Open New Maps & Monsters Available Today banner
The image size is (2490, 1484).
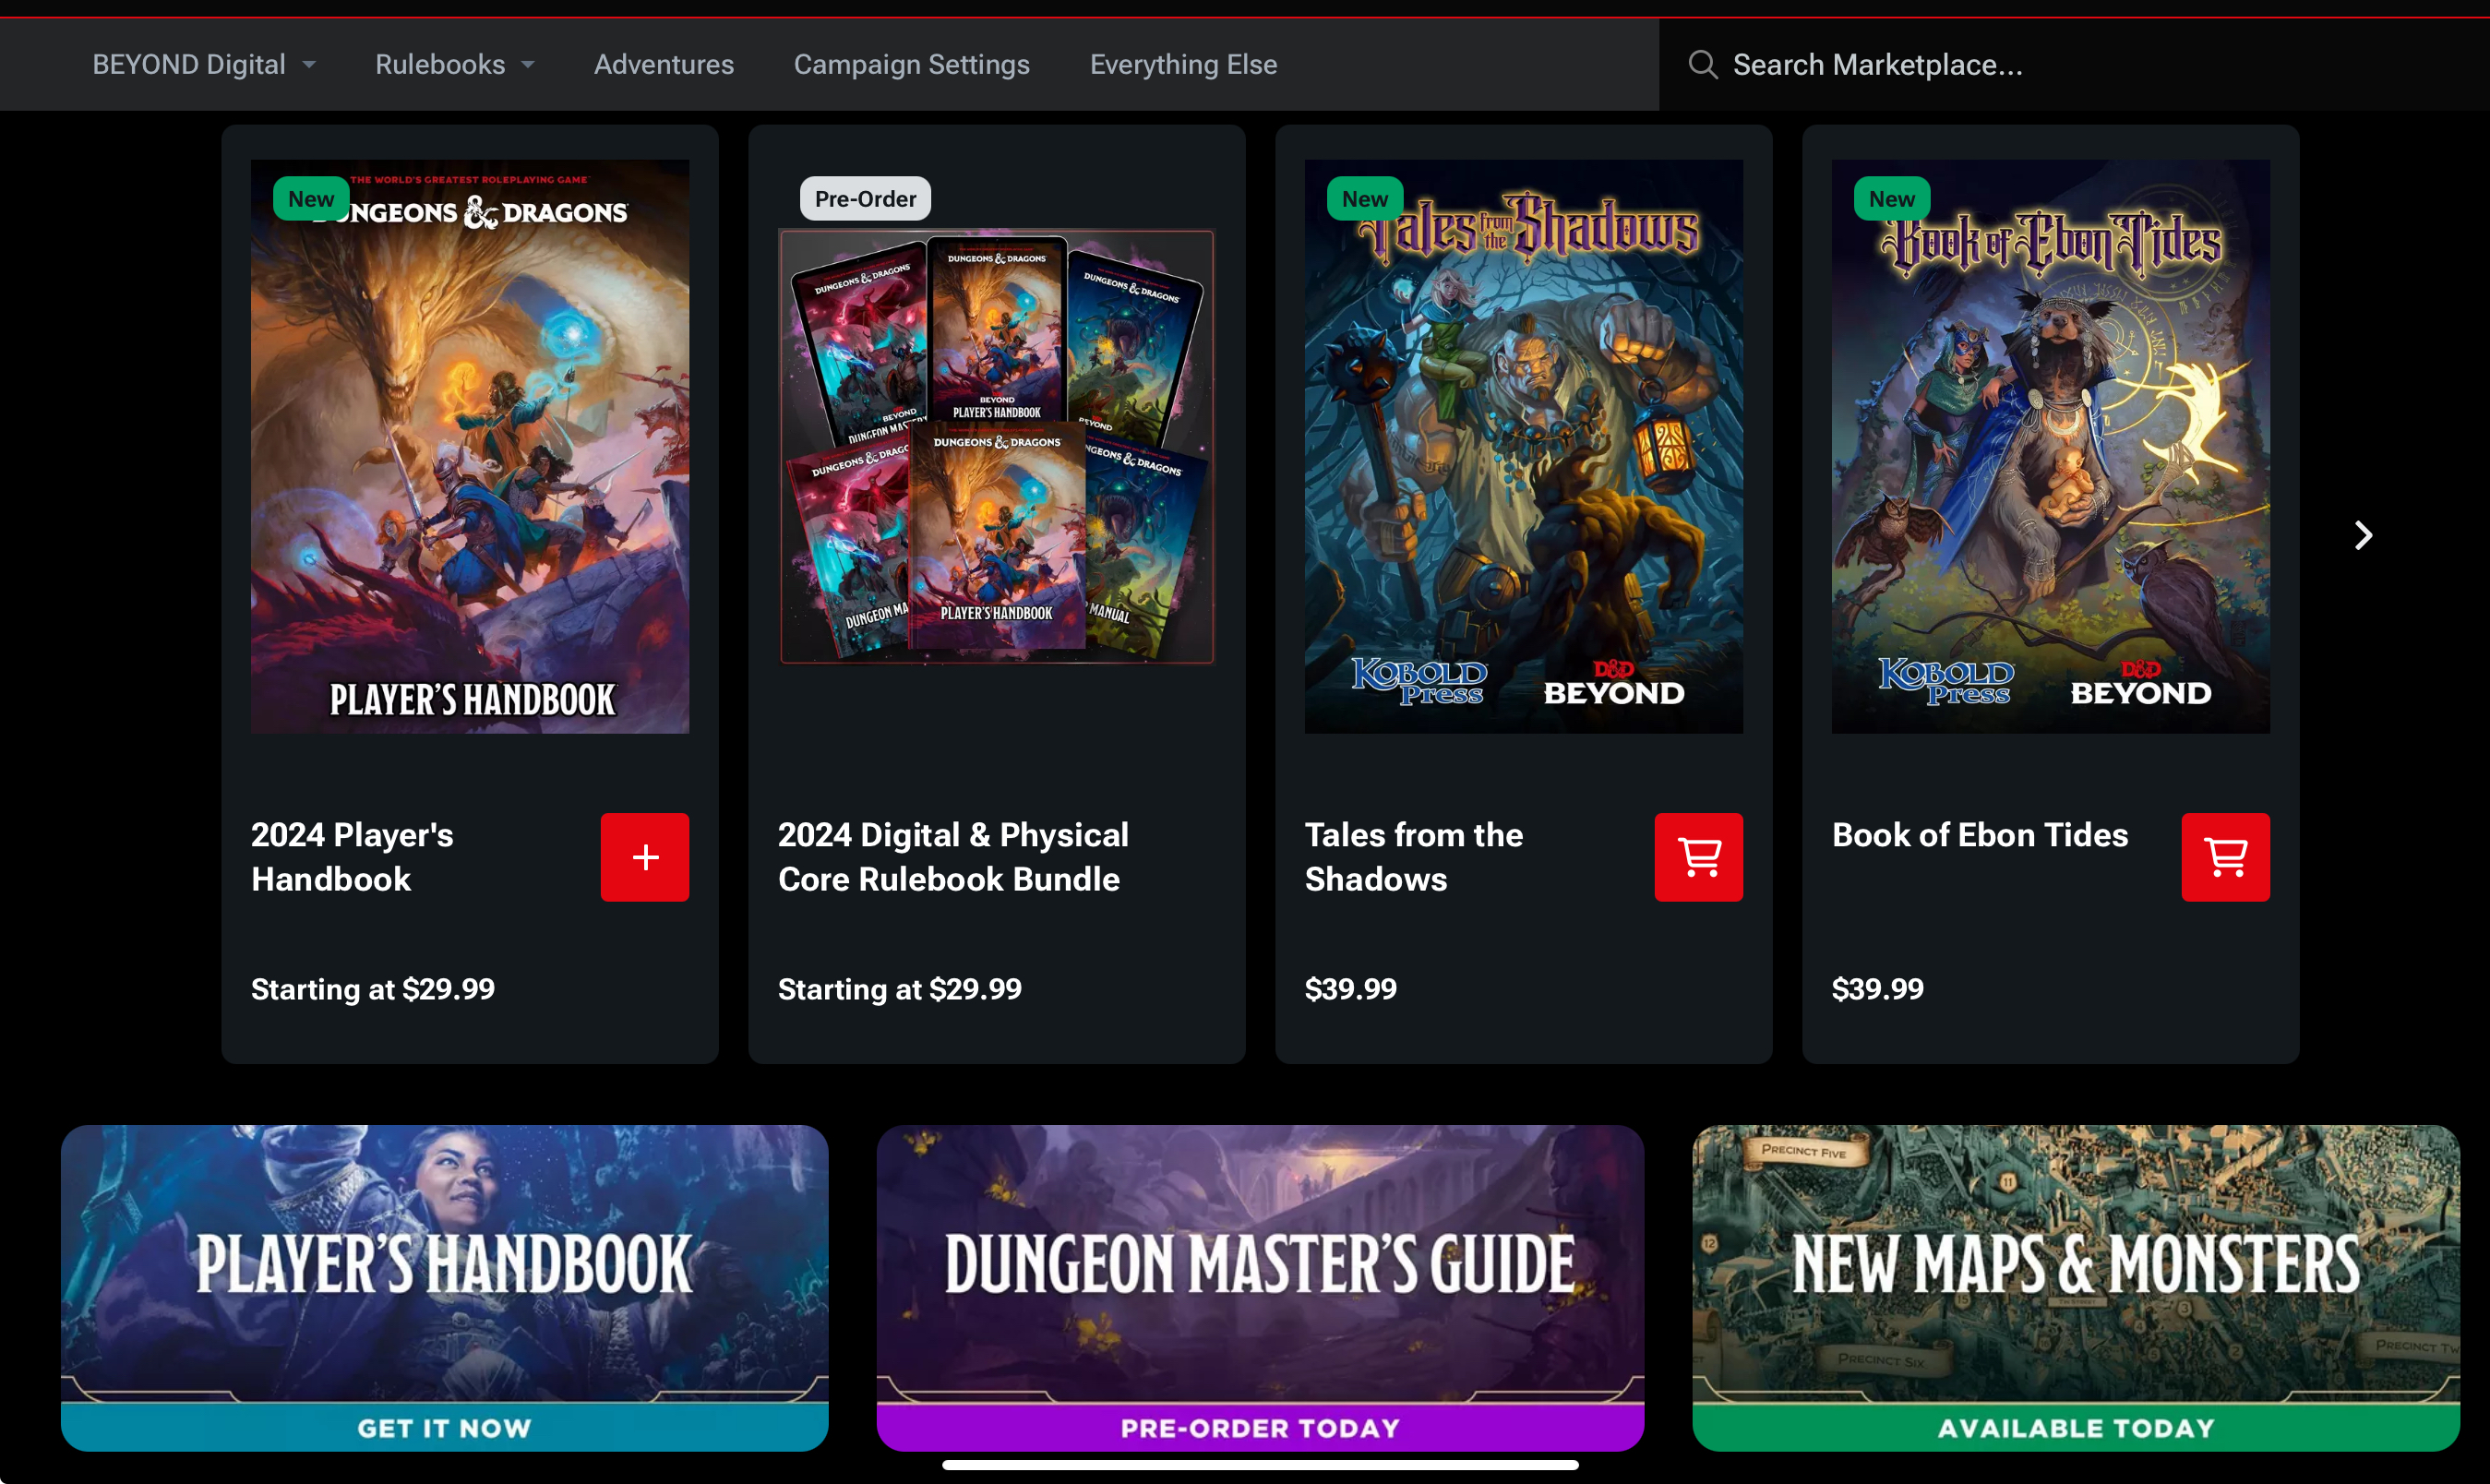[x=2075, y=1287]
